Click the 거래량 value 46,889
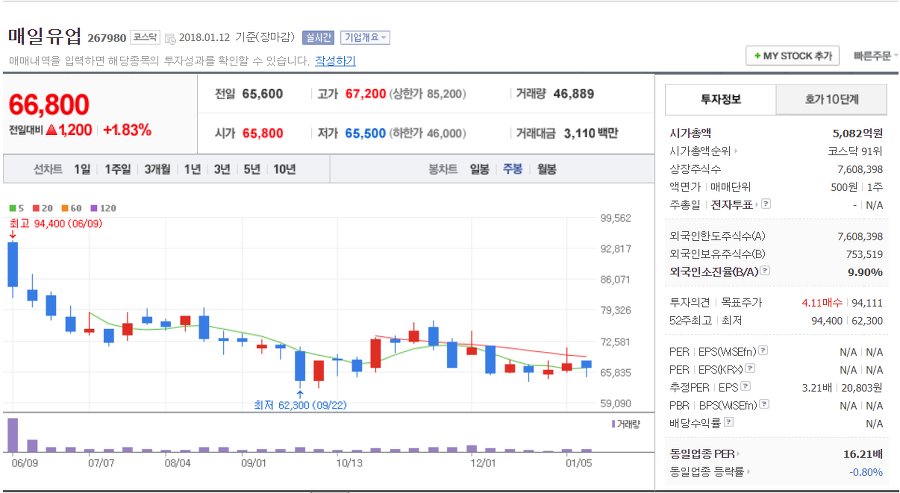The width and height of the screenshot is (900, 493). pyautogui.click(x=573, y=94)
